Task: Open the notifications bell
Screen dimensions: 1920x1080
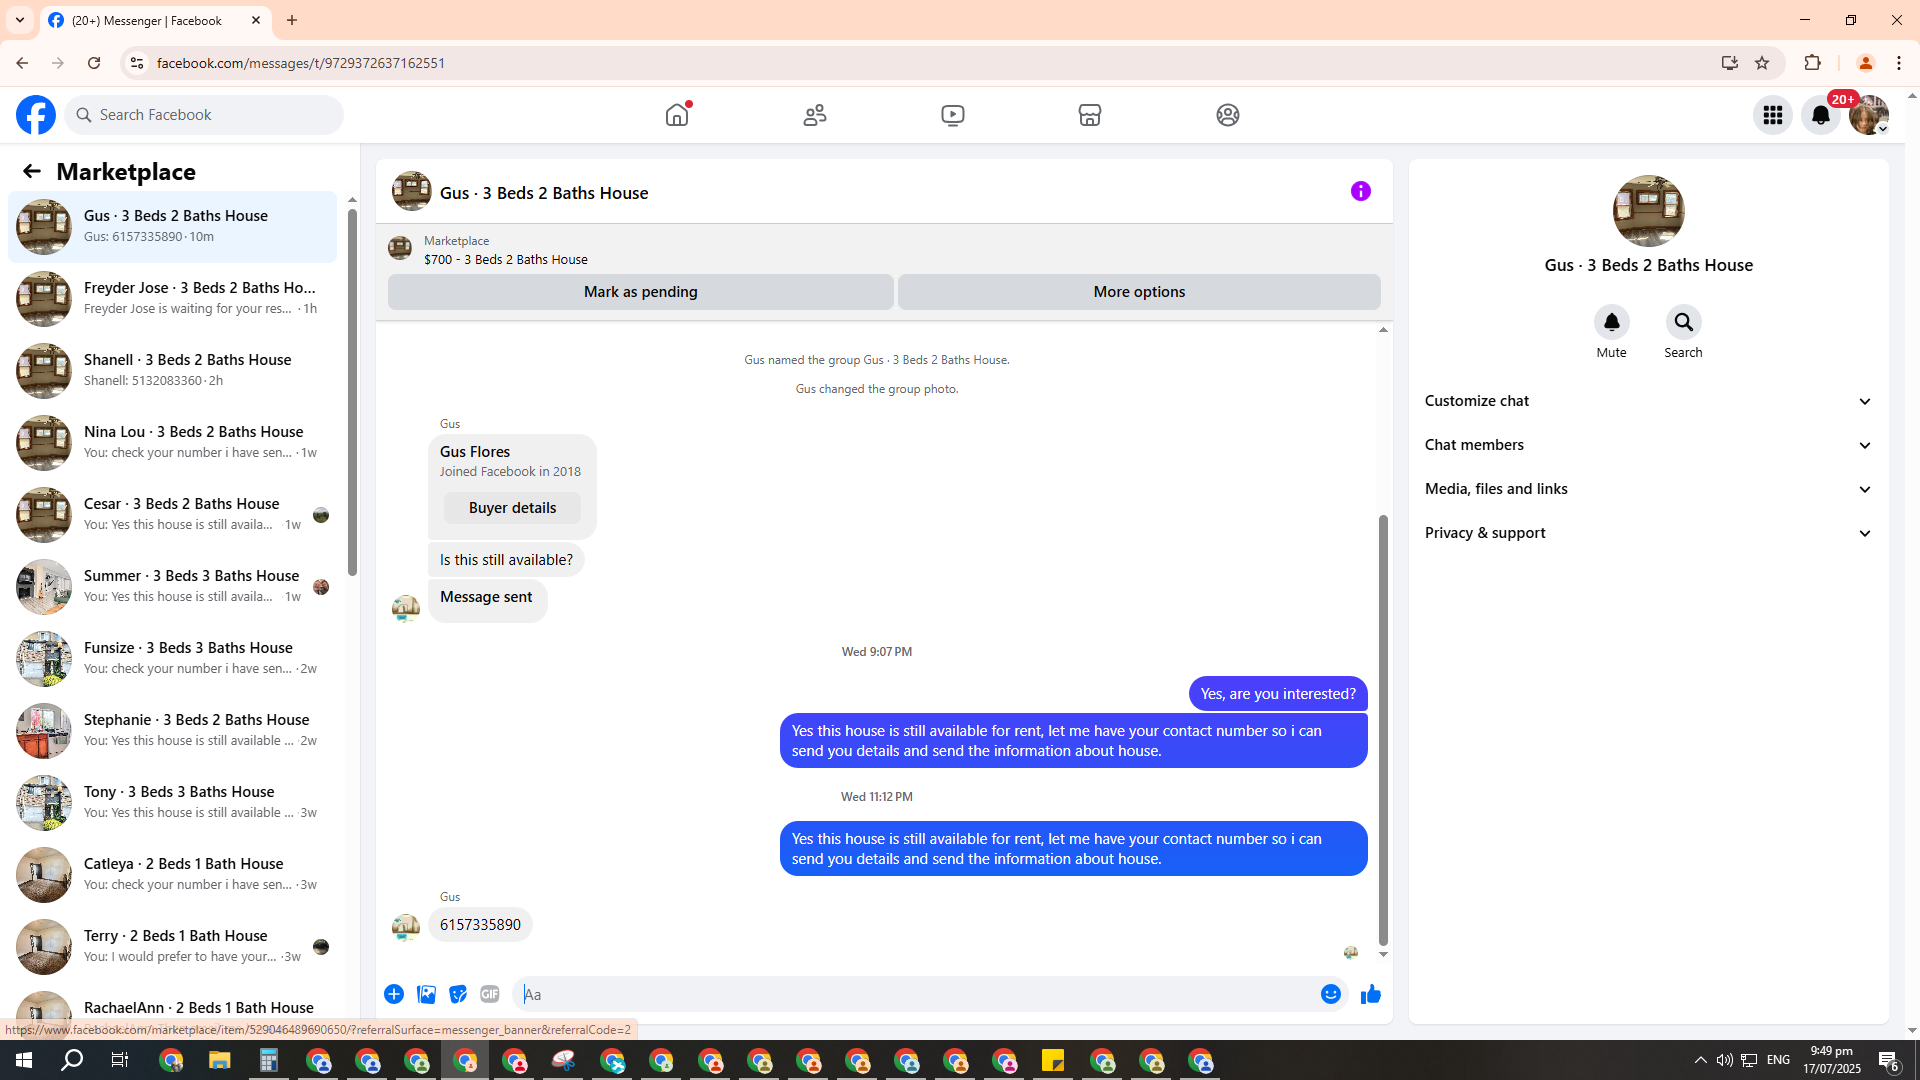Action: pos(1821,115)
